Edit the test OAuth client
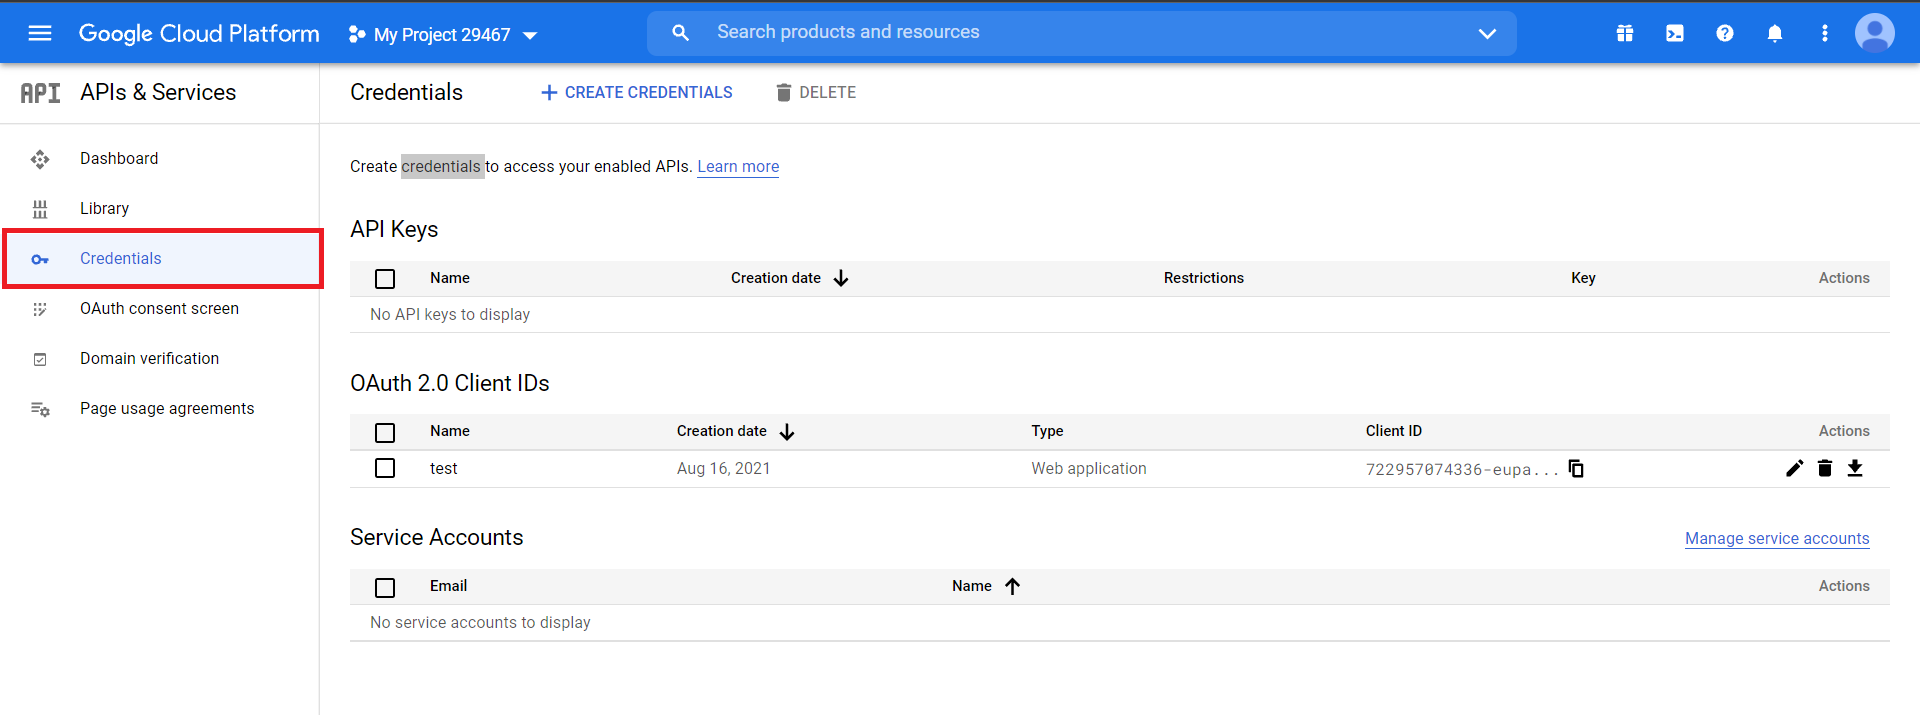The image size is (1920, 715). (x=1795, y=469)
